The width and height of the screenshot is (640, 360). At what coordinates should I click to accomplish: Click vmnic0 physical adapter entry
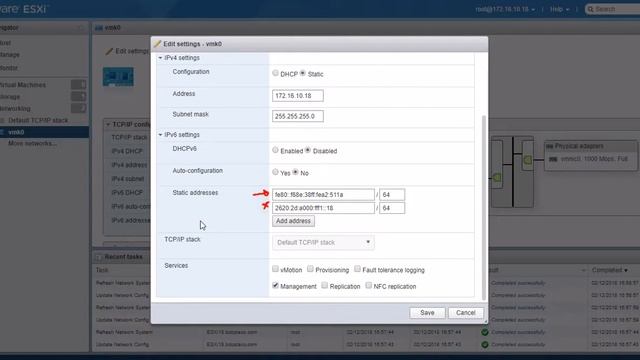[591, 159]
